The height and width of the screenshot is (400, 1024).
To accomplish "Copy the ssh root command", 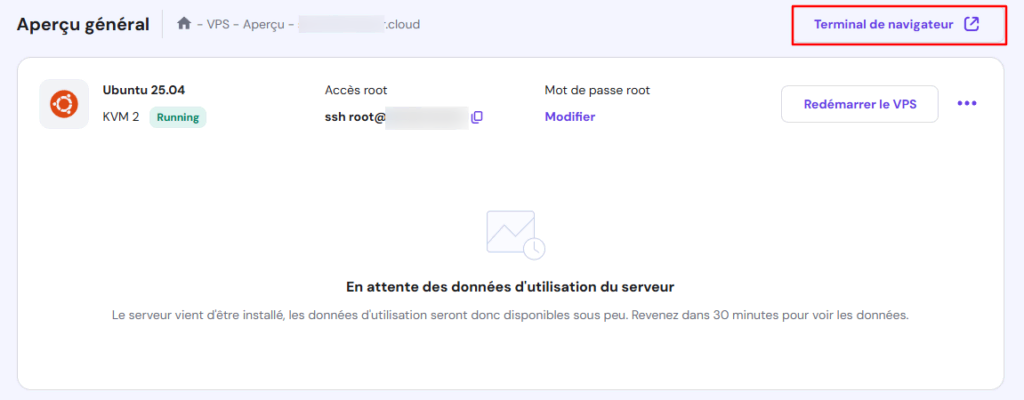I will coord(477,117).
